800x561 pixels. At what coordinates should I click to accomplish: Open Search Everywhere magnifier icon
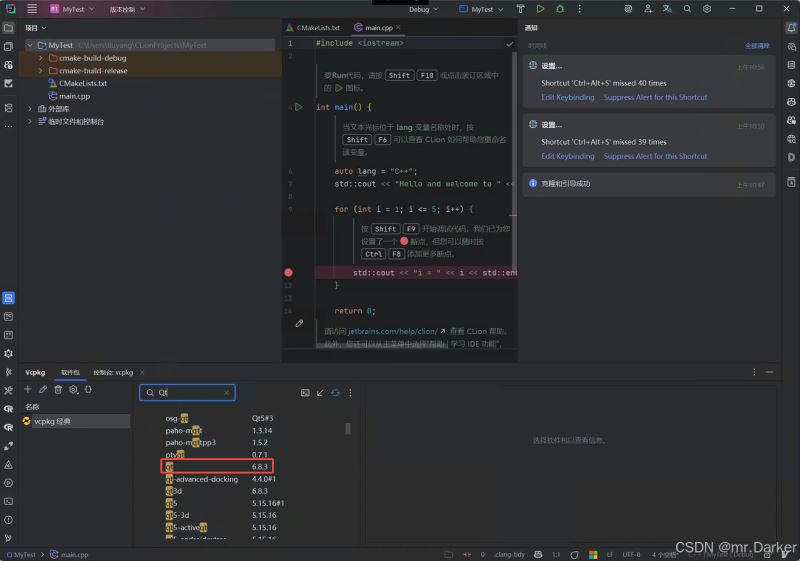(x=687, y=9)
